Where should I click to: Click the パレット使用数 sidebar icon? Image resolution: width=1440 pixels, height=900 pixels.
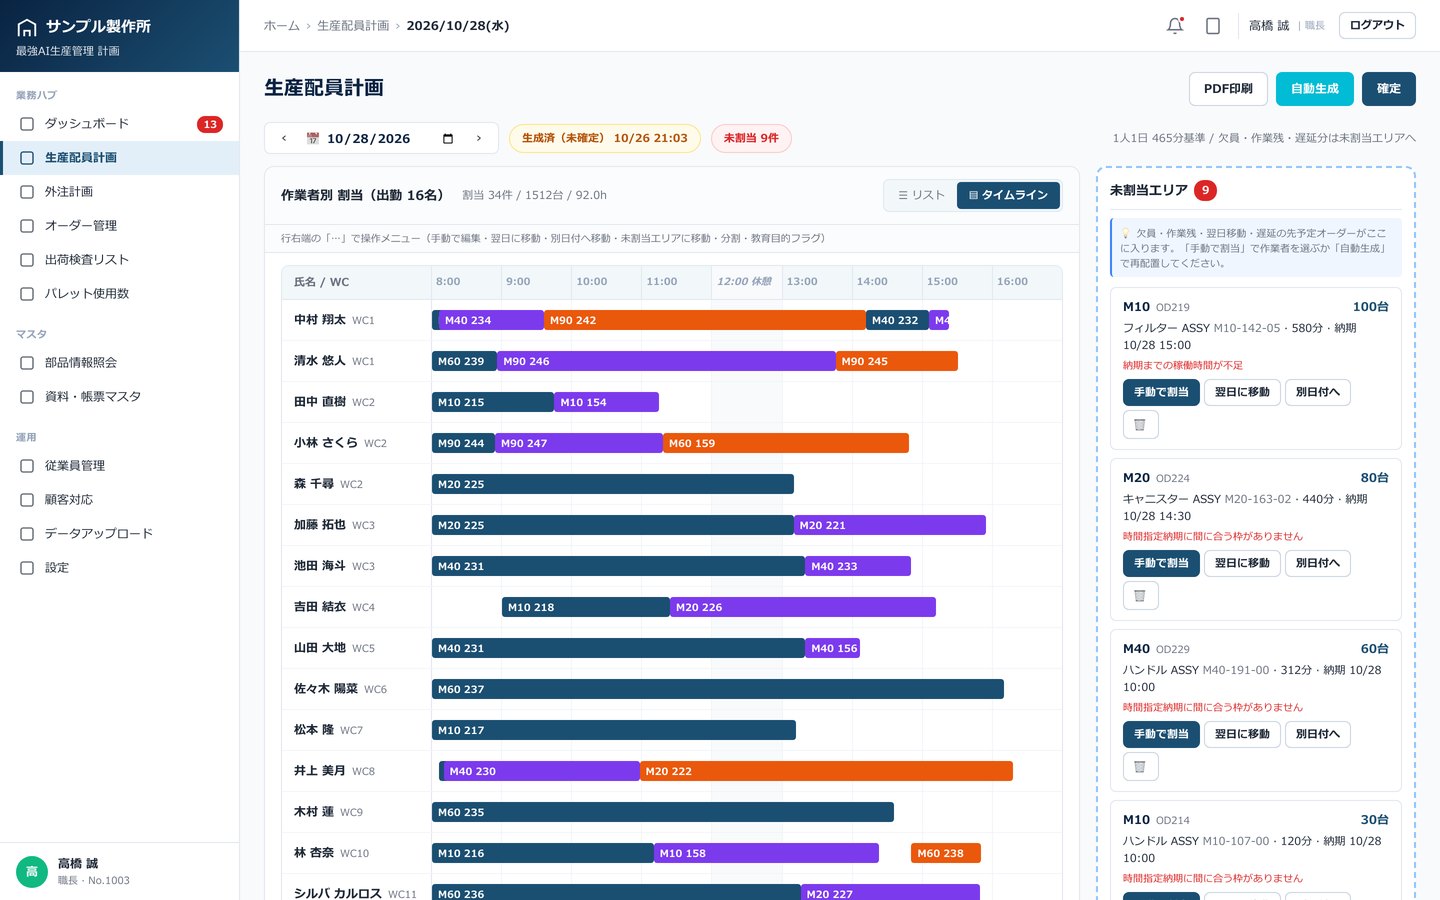tap(27, 294)
